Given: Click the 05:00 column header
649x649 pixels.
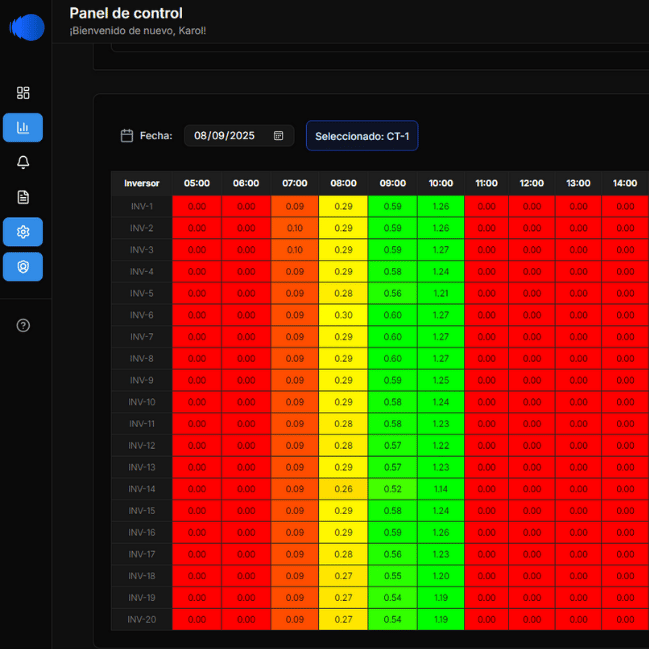Looking at the screenshot, I should (x=197, y=183).
